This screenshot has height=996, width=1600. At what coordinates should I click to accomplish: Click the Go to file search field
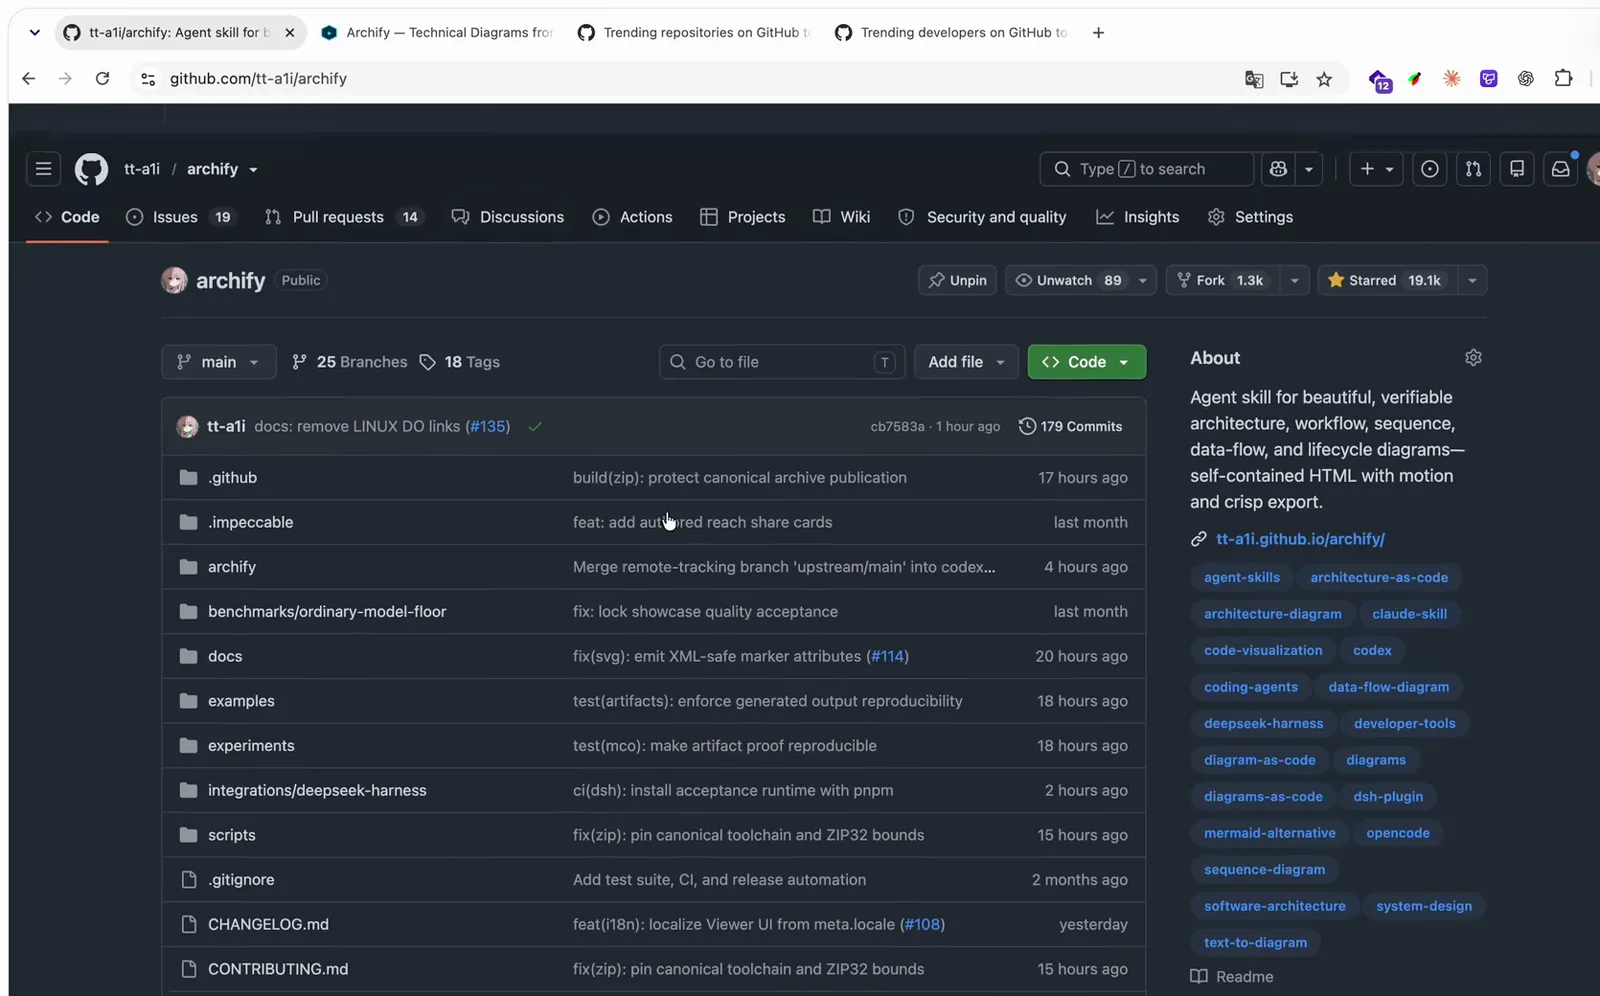pyautogui.click(x=782, y=362)
